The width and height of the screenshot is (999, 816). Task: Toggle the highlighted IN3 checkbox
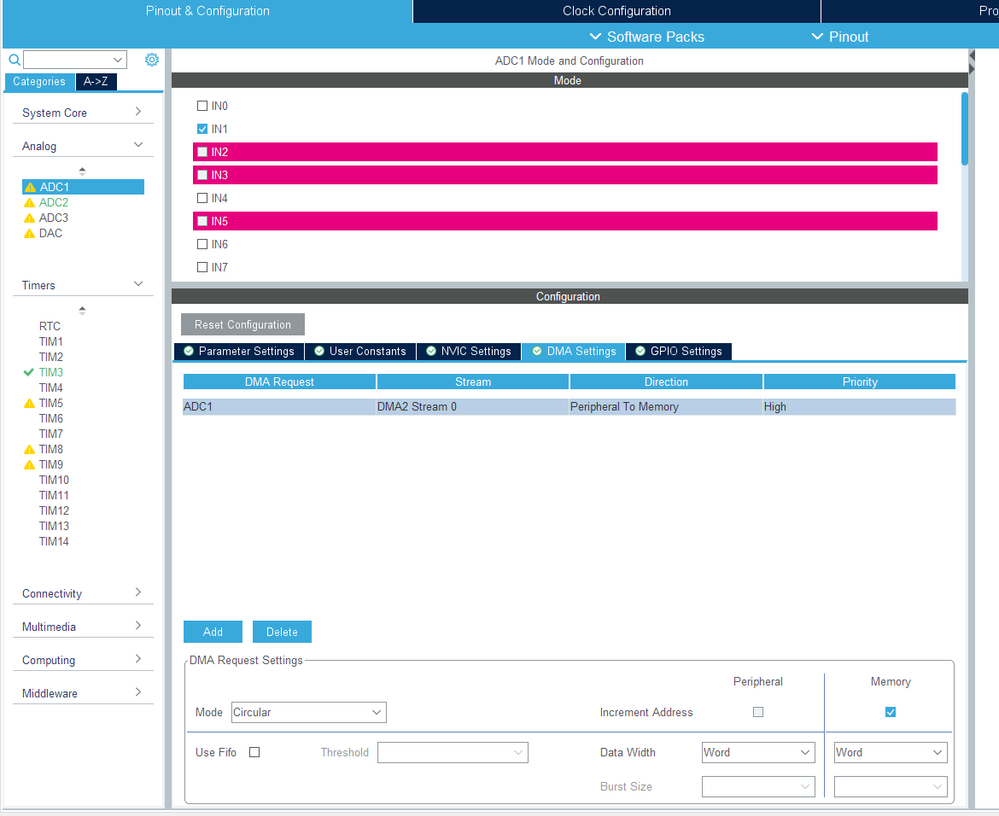pos(202,175)
